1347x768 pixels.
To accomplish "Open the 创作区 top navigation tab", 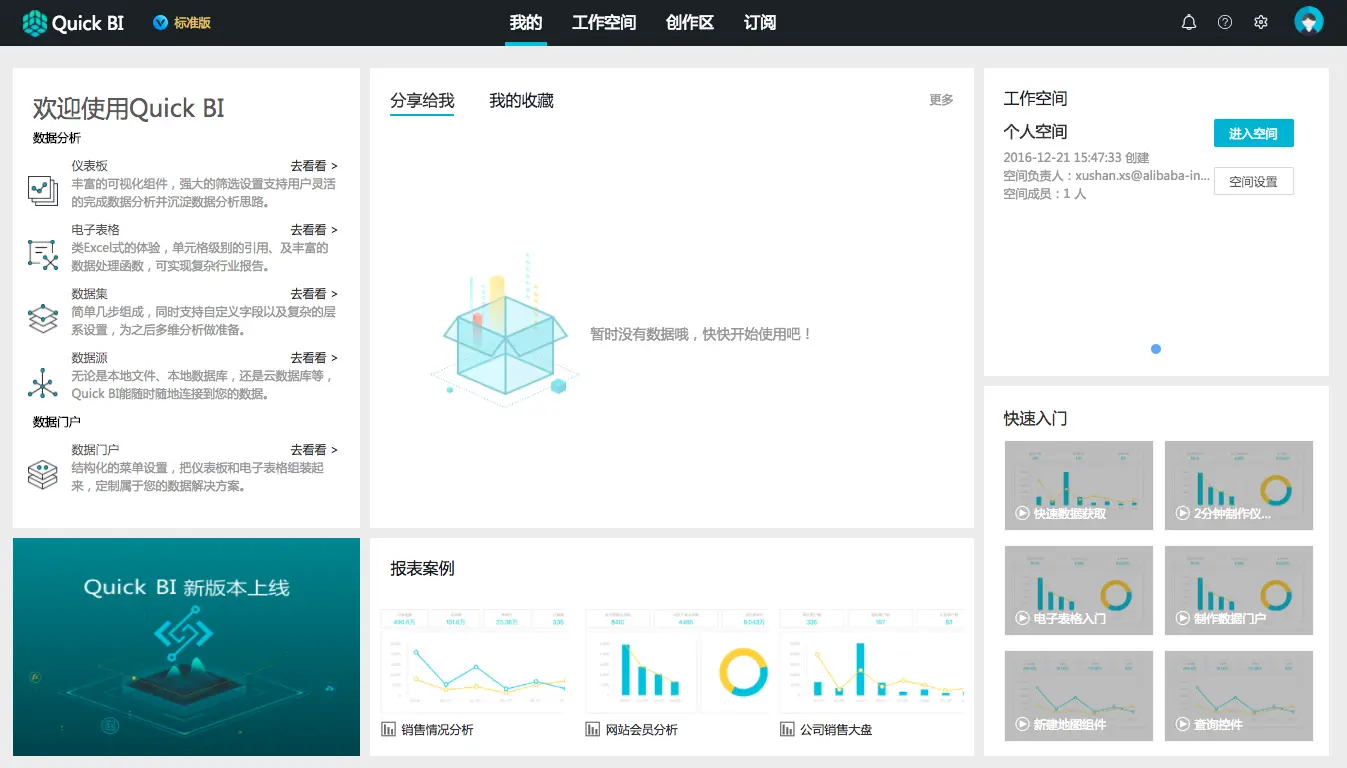I will [690, 23].
